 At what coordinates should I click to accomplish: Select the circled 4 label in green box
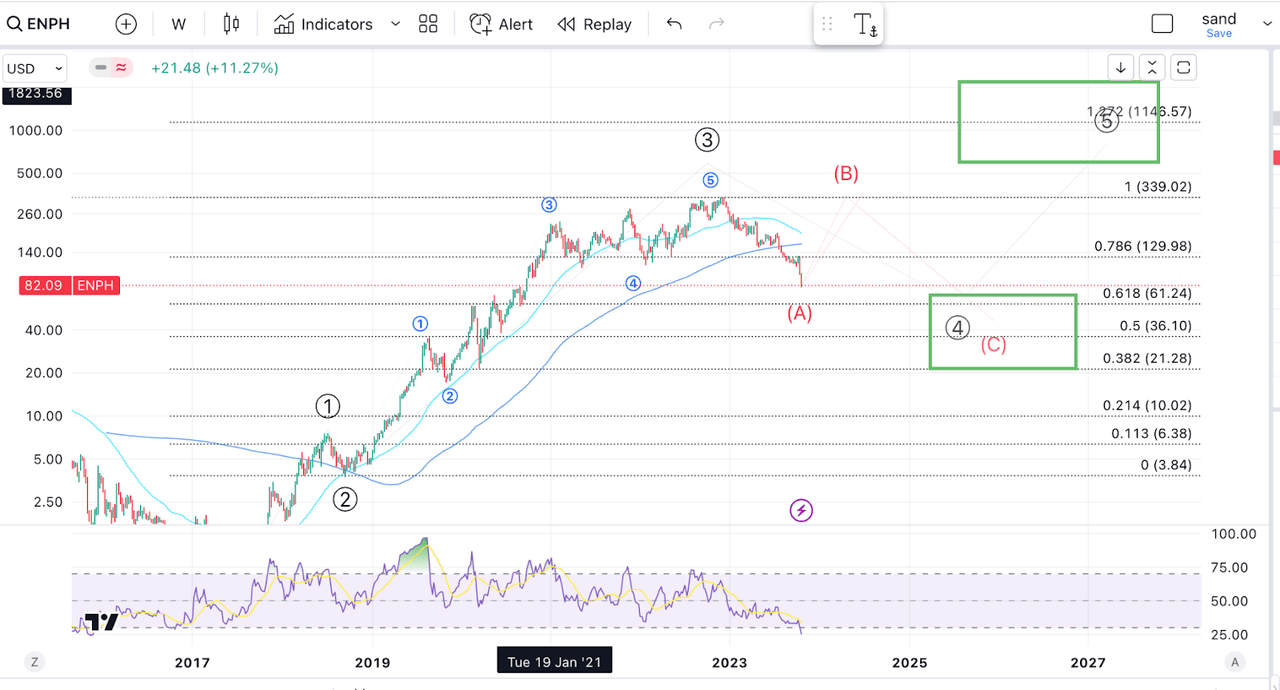click(x=958, y=327)
